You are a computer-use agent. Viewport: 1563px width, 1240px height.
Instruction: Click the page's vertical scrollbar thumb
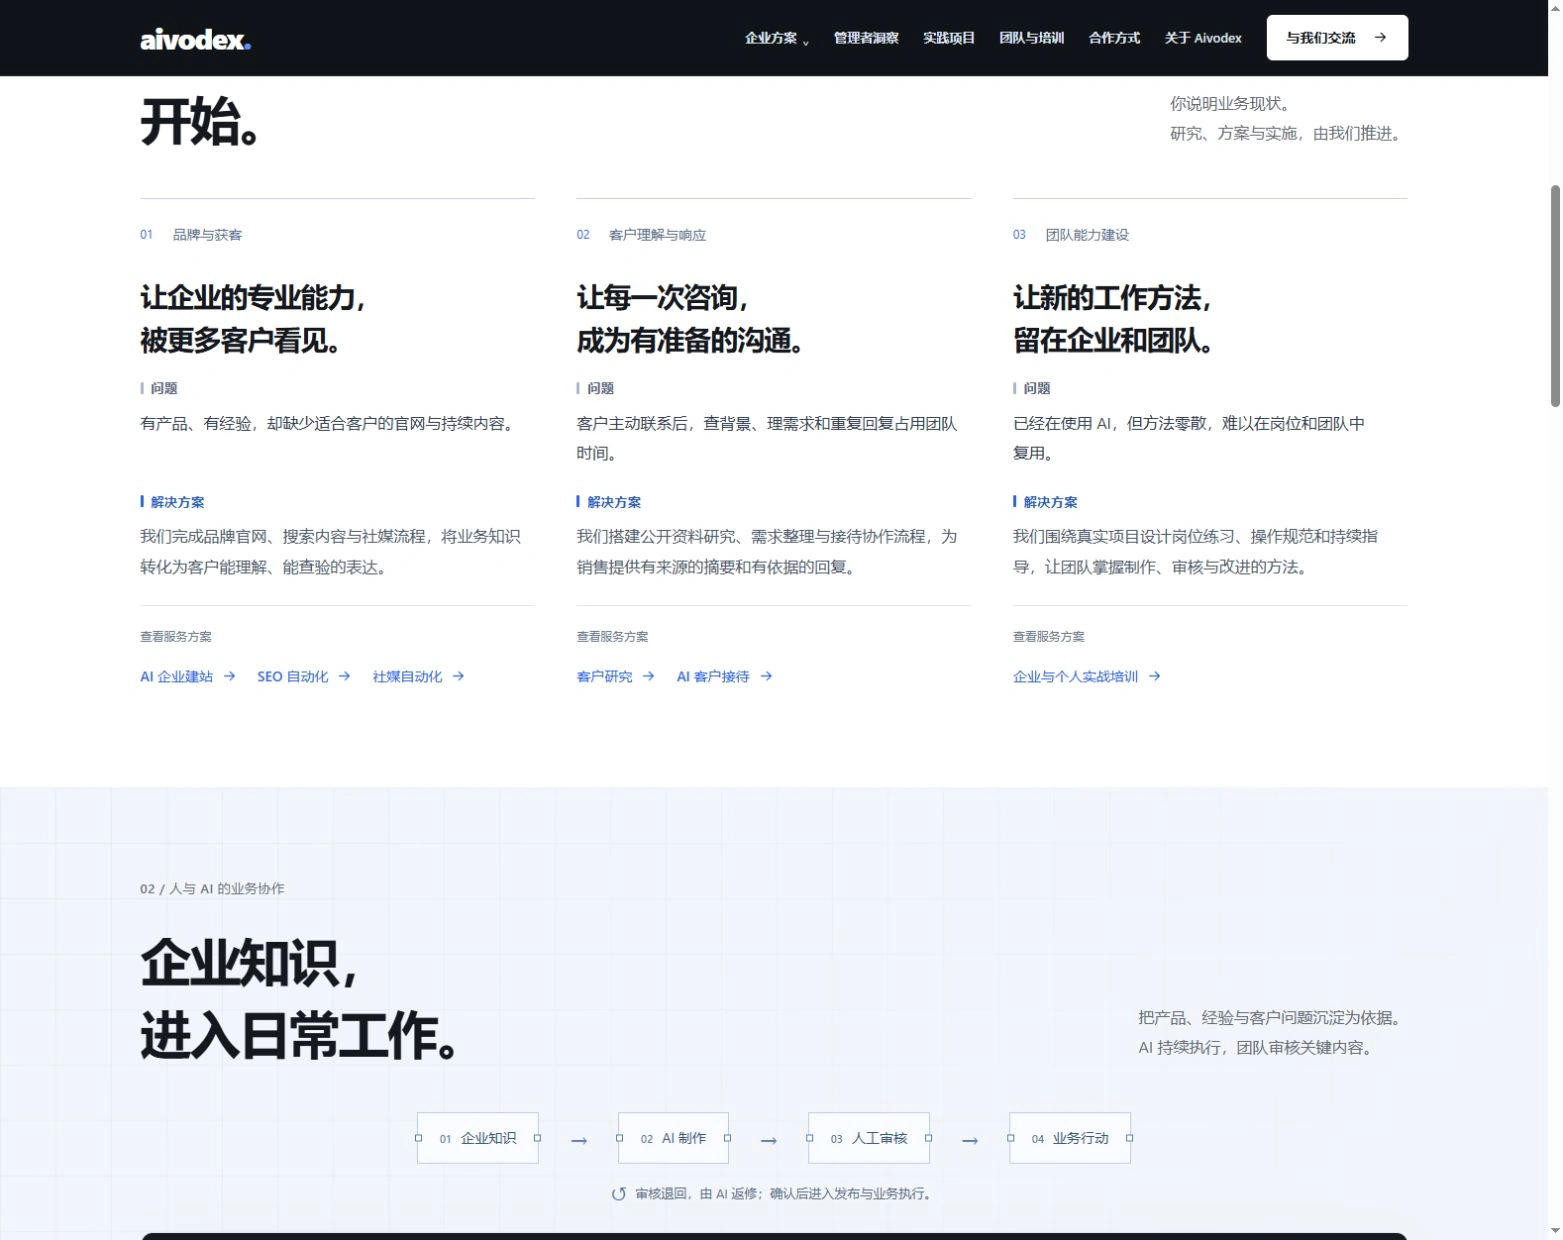click(1555, 295)
